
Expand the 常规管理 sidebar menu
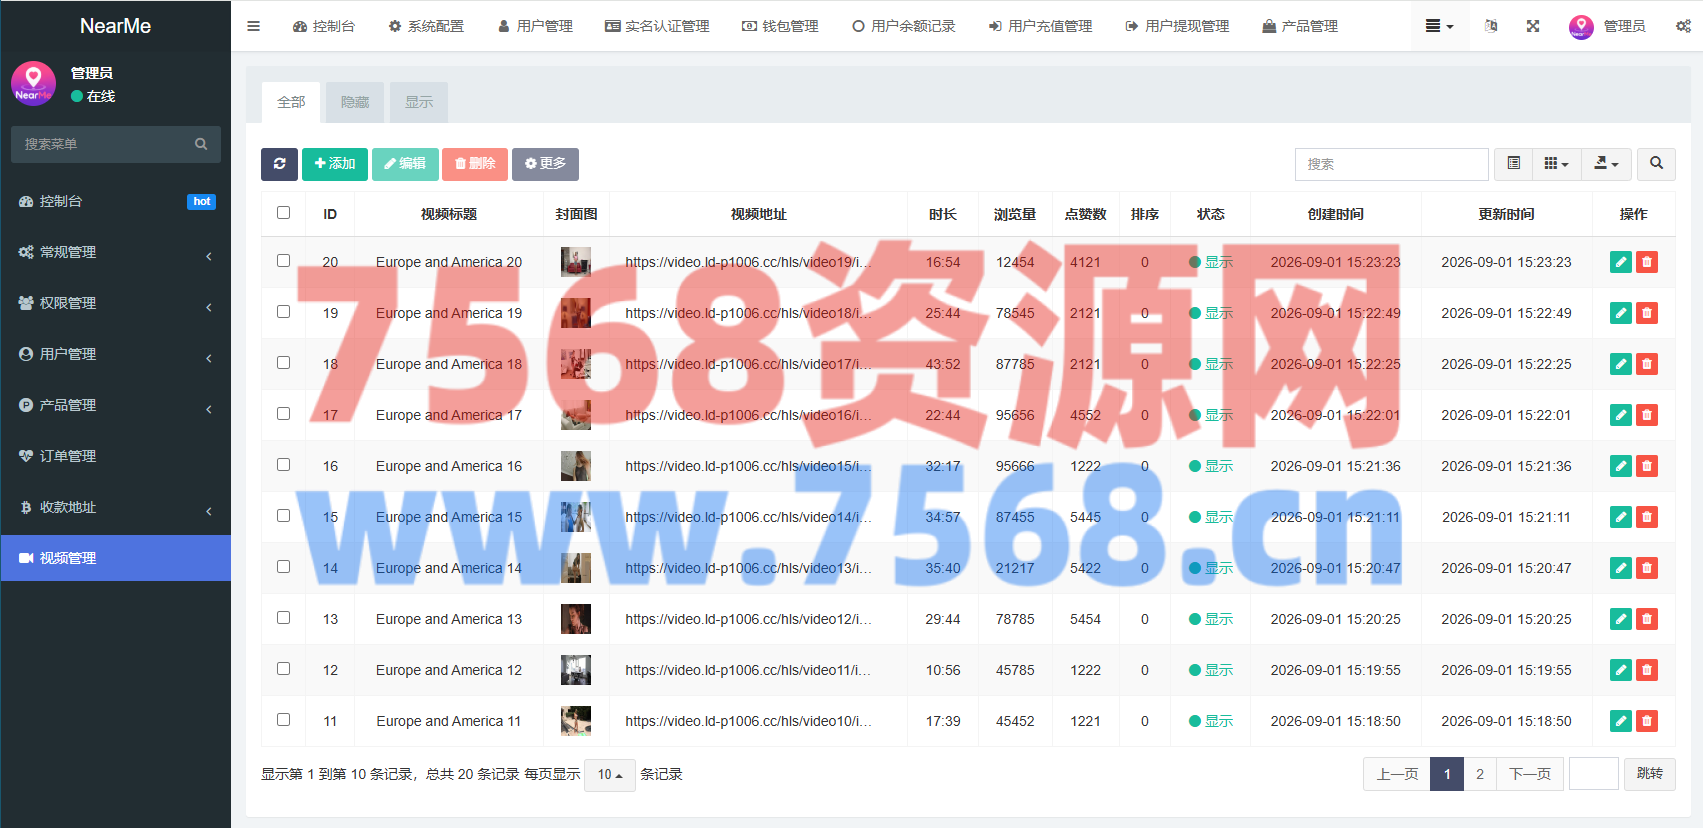(116, 252)
